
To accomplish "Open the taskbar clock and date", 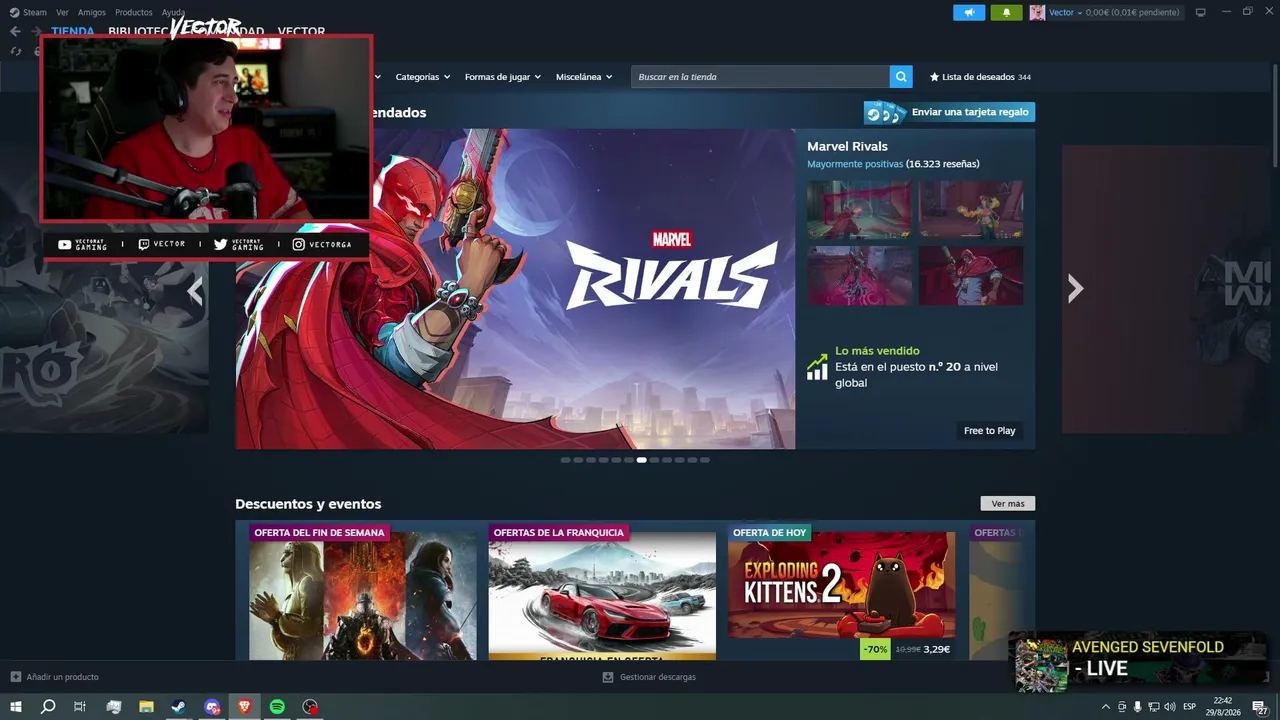I will (1223, 707).
